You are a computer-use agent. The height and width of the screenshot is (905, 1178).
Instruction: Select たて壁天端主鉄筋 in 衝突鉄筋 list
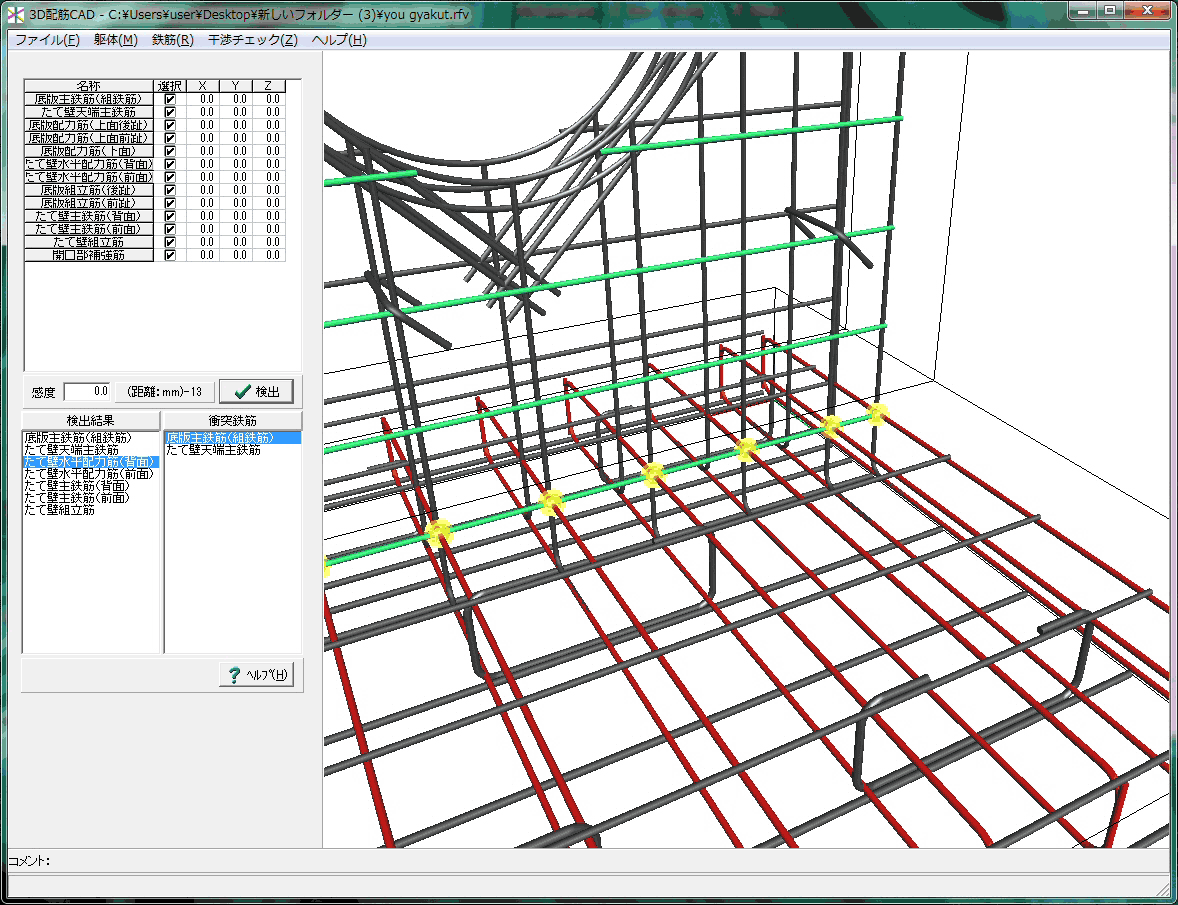pos(213,450)
